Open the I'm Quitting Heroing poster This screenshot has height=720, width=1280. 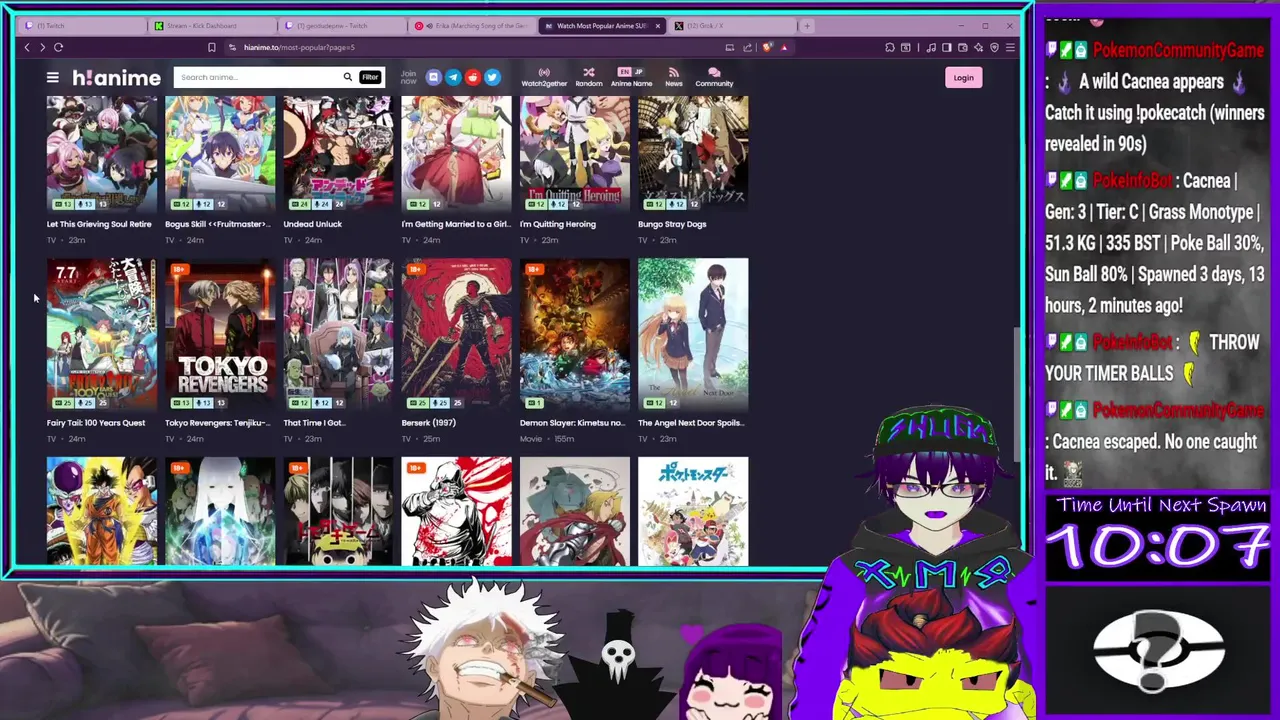(574, 154)
